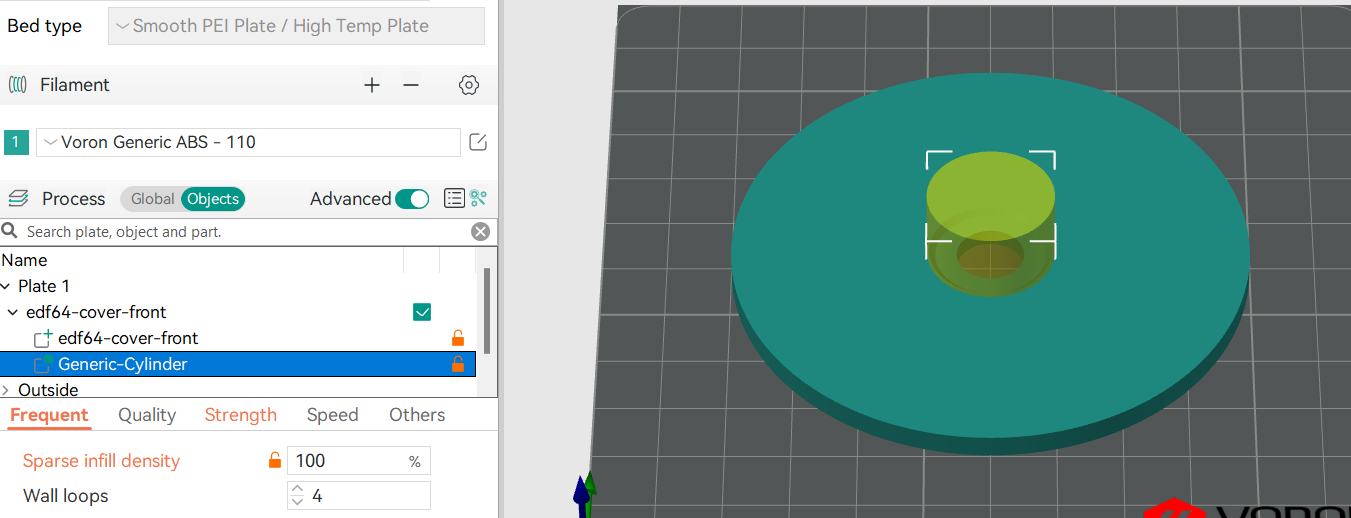The width and height of the screenshot is (1351, 518).
Task: Click the Wall loops label
Action: coord(65,496)
